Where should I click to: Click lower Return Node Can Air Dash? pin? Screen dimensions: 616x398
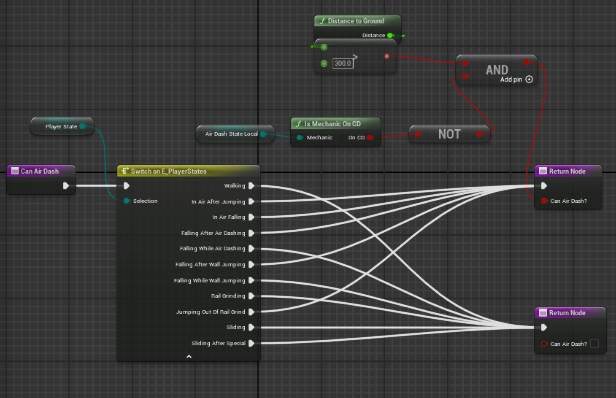click(544, 344)
